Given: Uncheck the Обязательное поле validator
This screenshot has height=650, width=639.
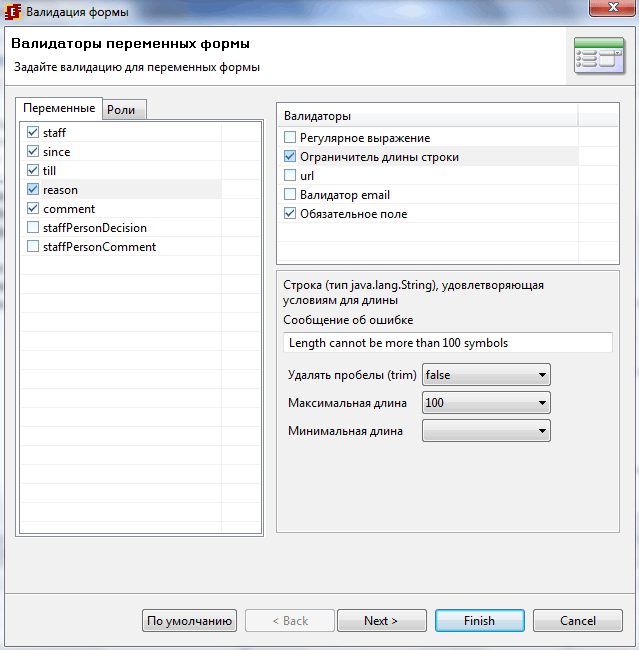Looking at the screenshot, I should [x=290, y=213].
